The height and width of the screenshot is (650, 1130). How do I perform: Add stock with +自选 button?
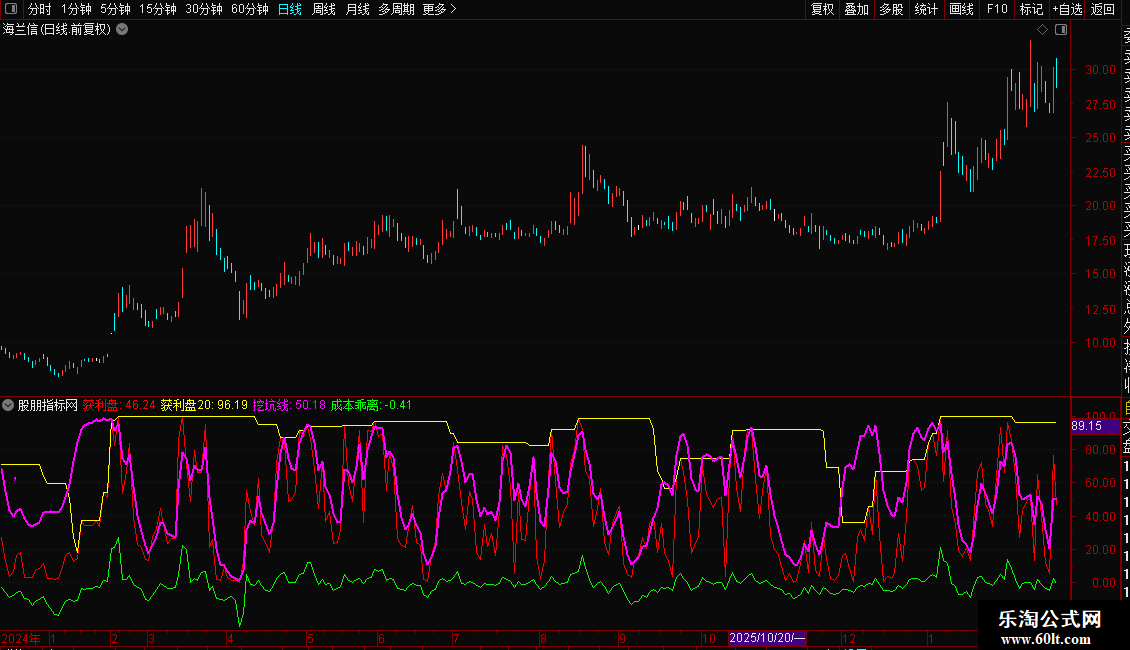coord(1067,9)
